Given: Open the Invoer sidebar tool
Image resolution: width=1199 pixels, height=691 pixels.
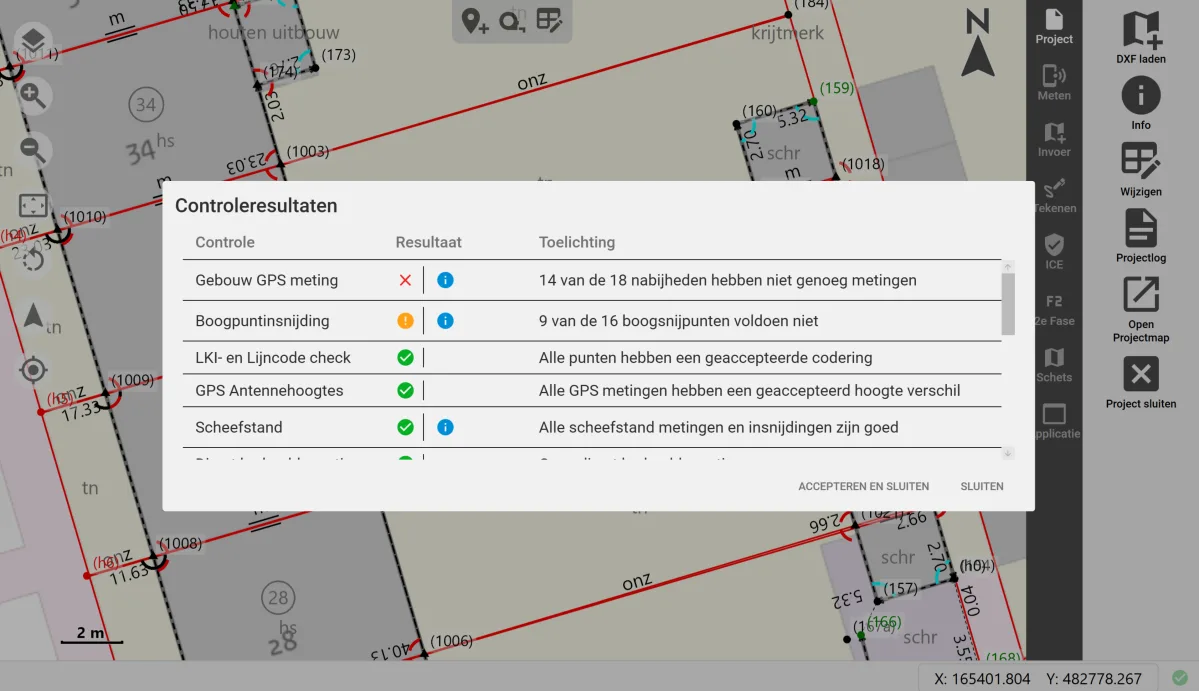Looking at the screenshot, I should 1054,139.
